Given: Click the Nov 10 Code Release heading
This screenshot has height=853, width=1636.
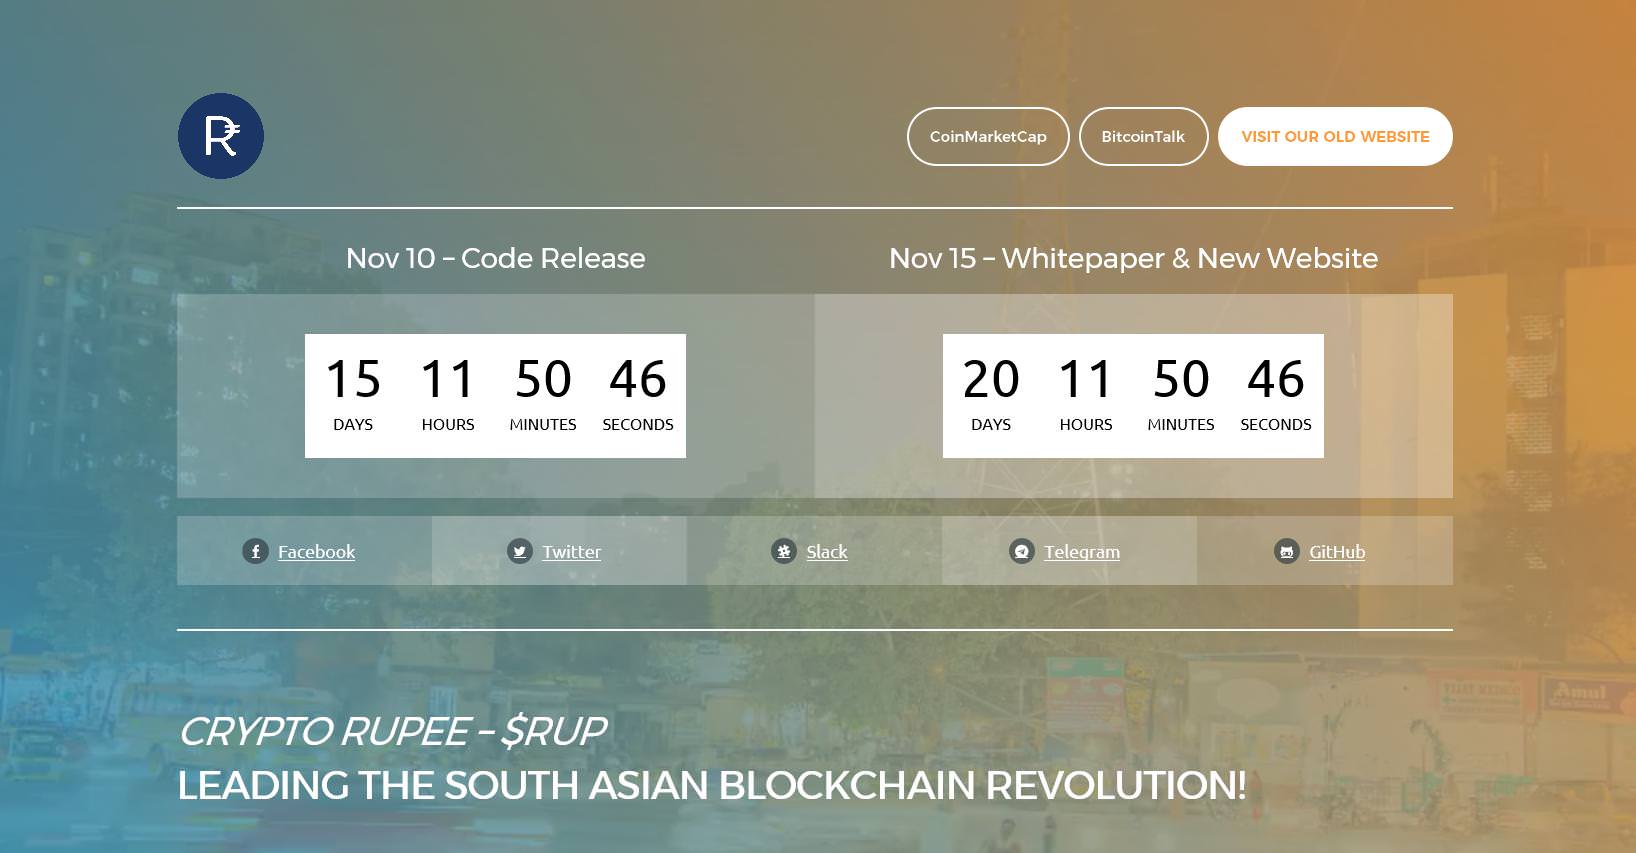Looking at the screenshot, I should pos(496,258).
